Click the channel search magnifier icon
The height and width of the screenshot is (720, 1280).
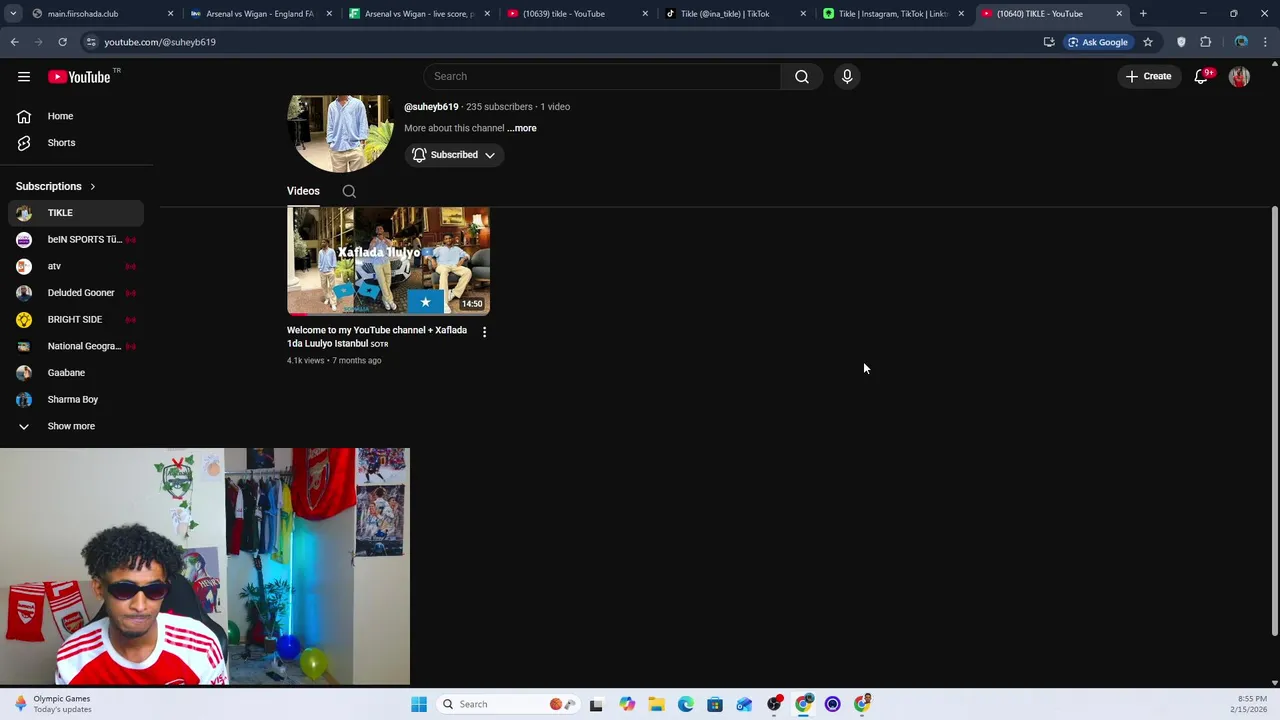coord(349,191)
